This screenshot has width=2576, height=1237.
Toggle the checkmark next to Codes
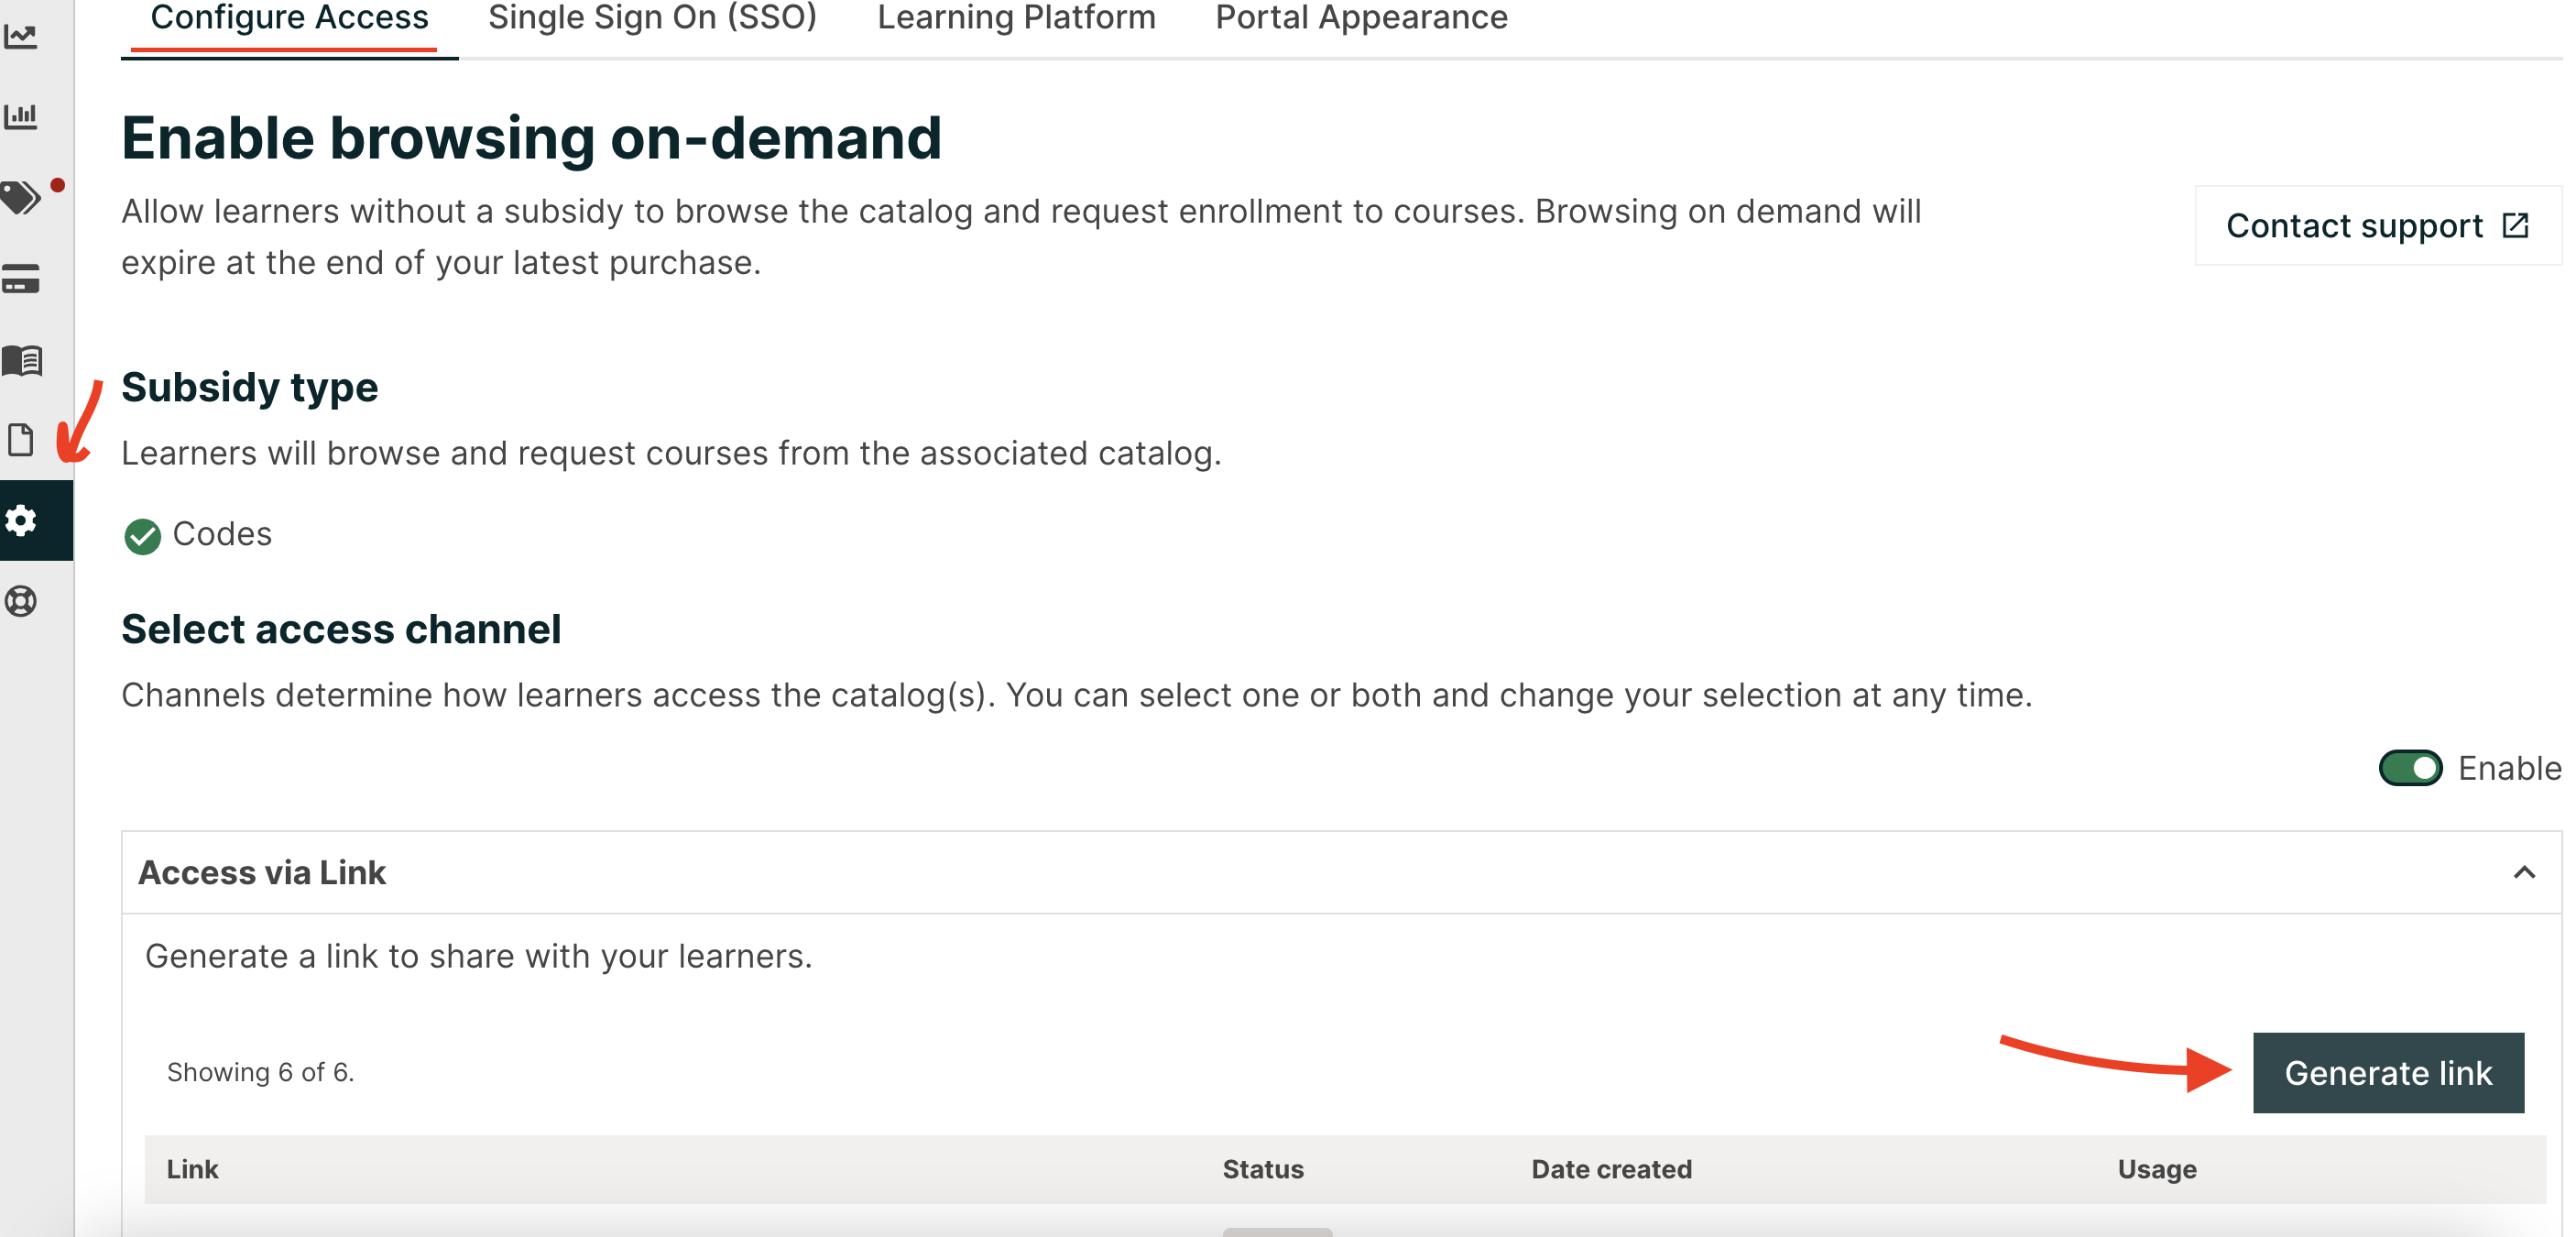(x=143, y=535)
